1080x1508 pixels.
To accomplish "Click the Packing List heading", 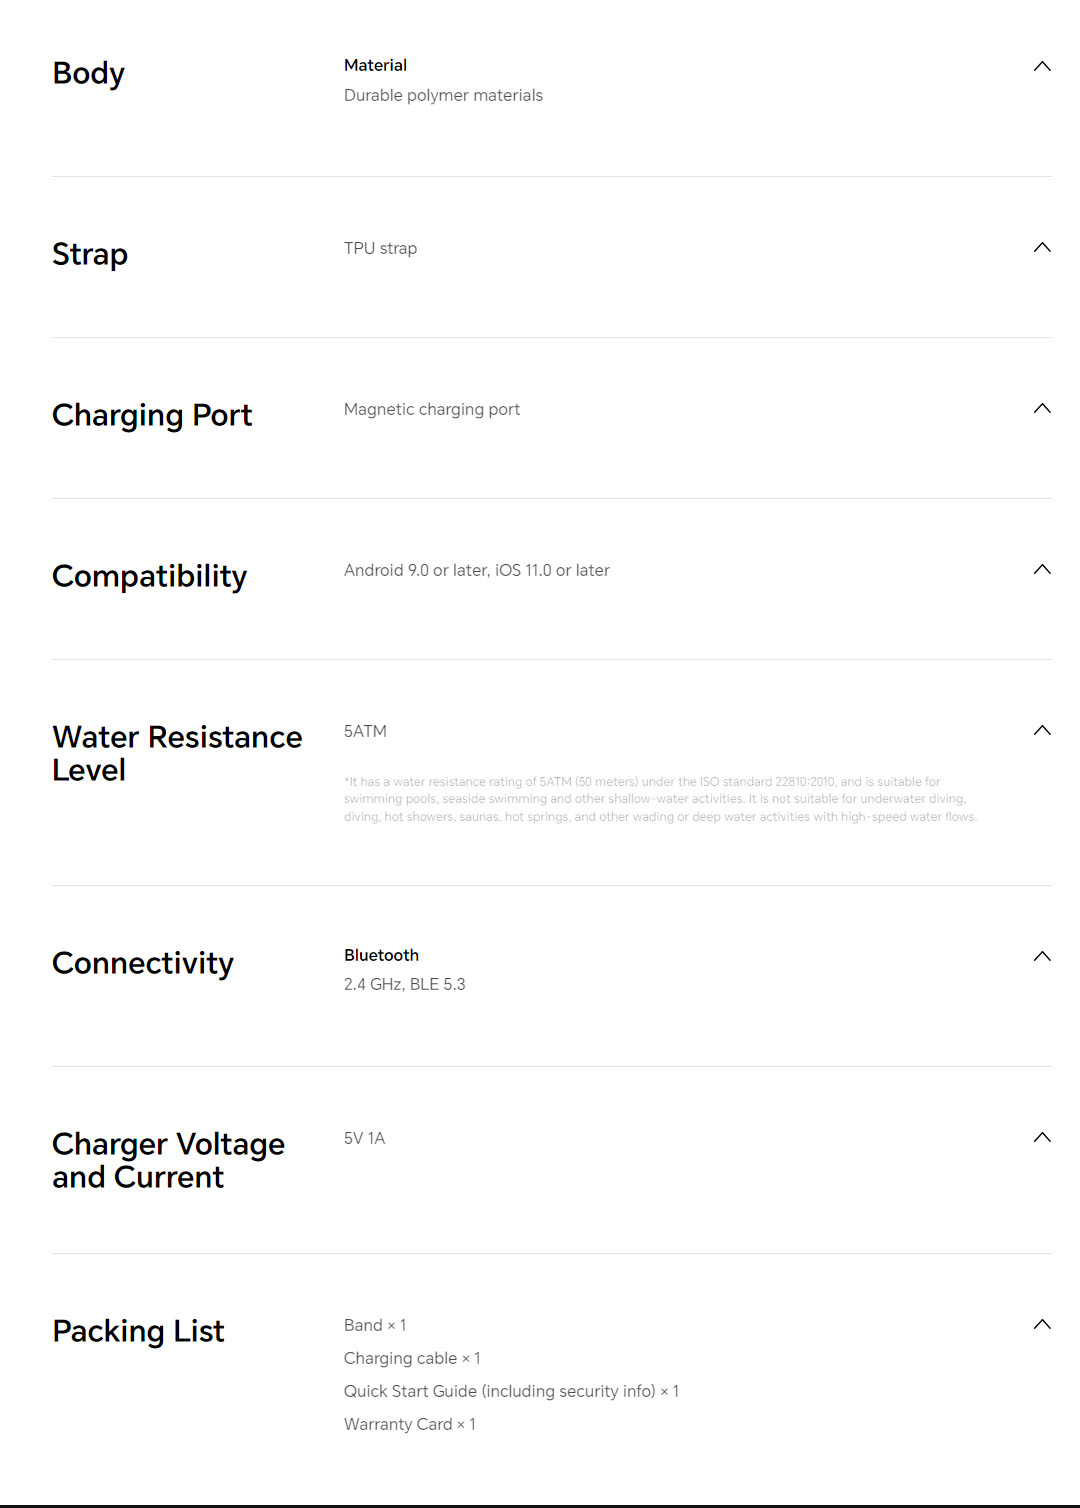I will click(139, 1332).
